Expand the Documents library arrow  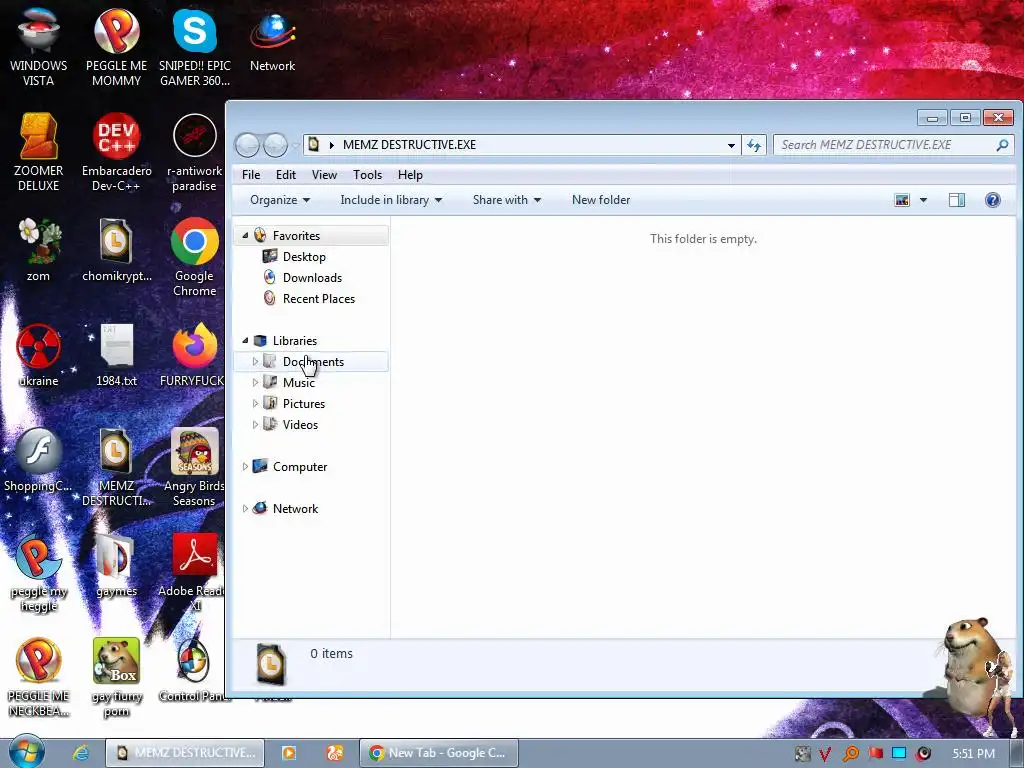255,361
